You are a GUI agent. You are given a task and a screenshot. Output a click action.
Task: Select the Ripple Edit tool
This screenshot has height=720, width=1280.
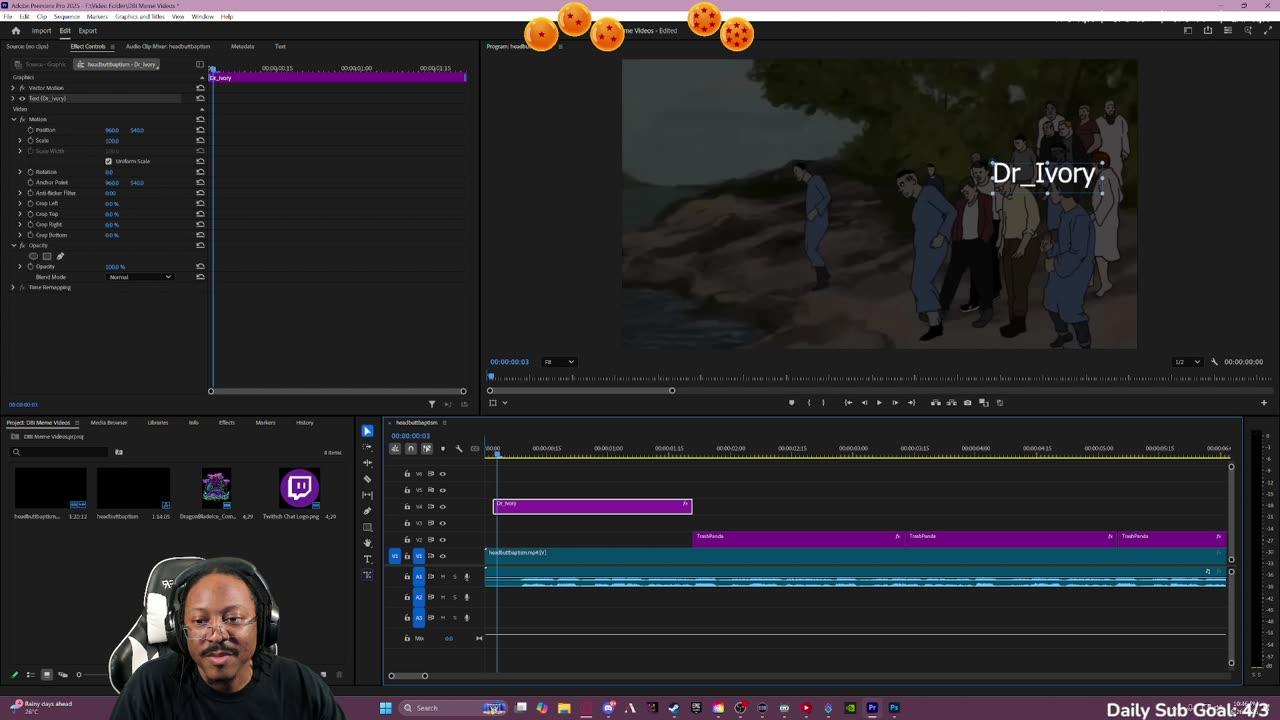click(367, 463)
